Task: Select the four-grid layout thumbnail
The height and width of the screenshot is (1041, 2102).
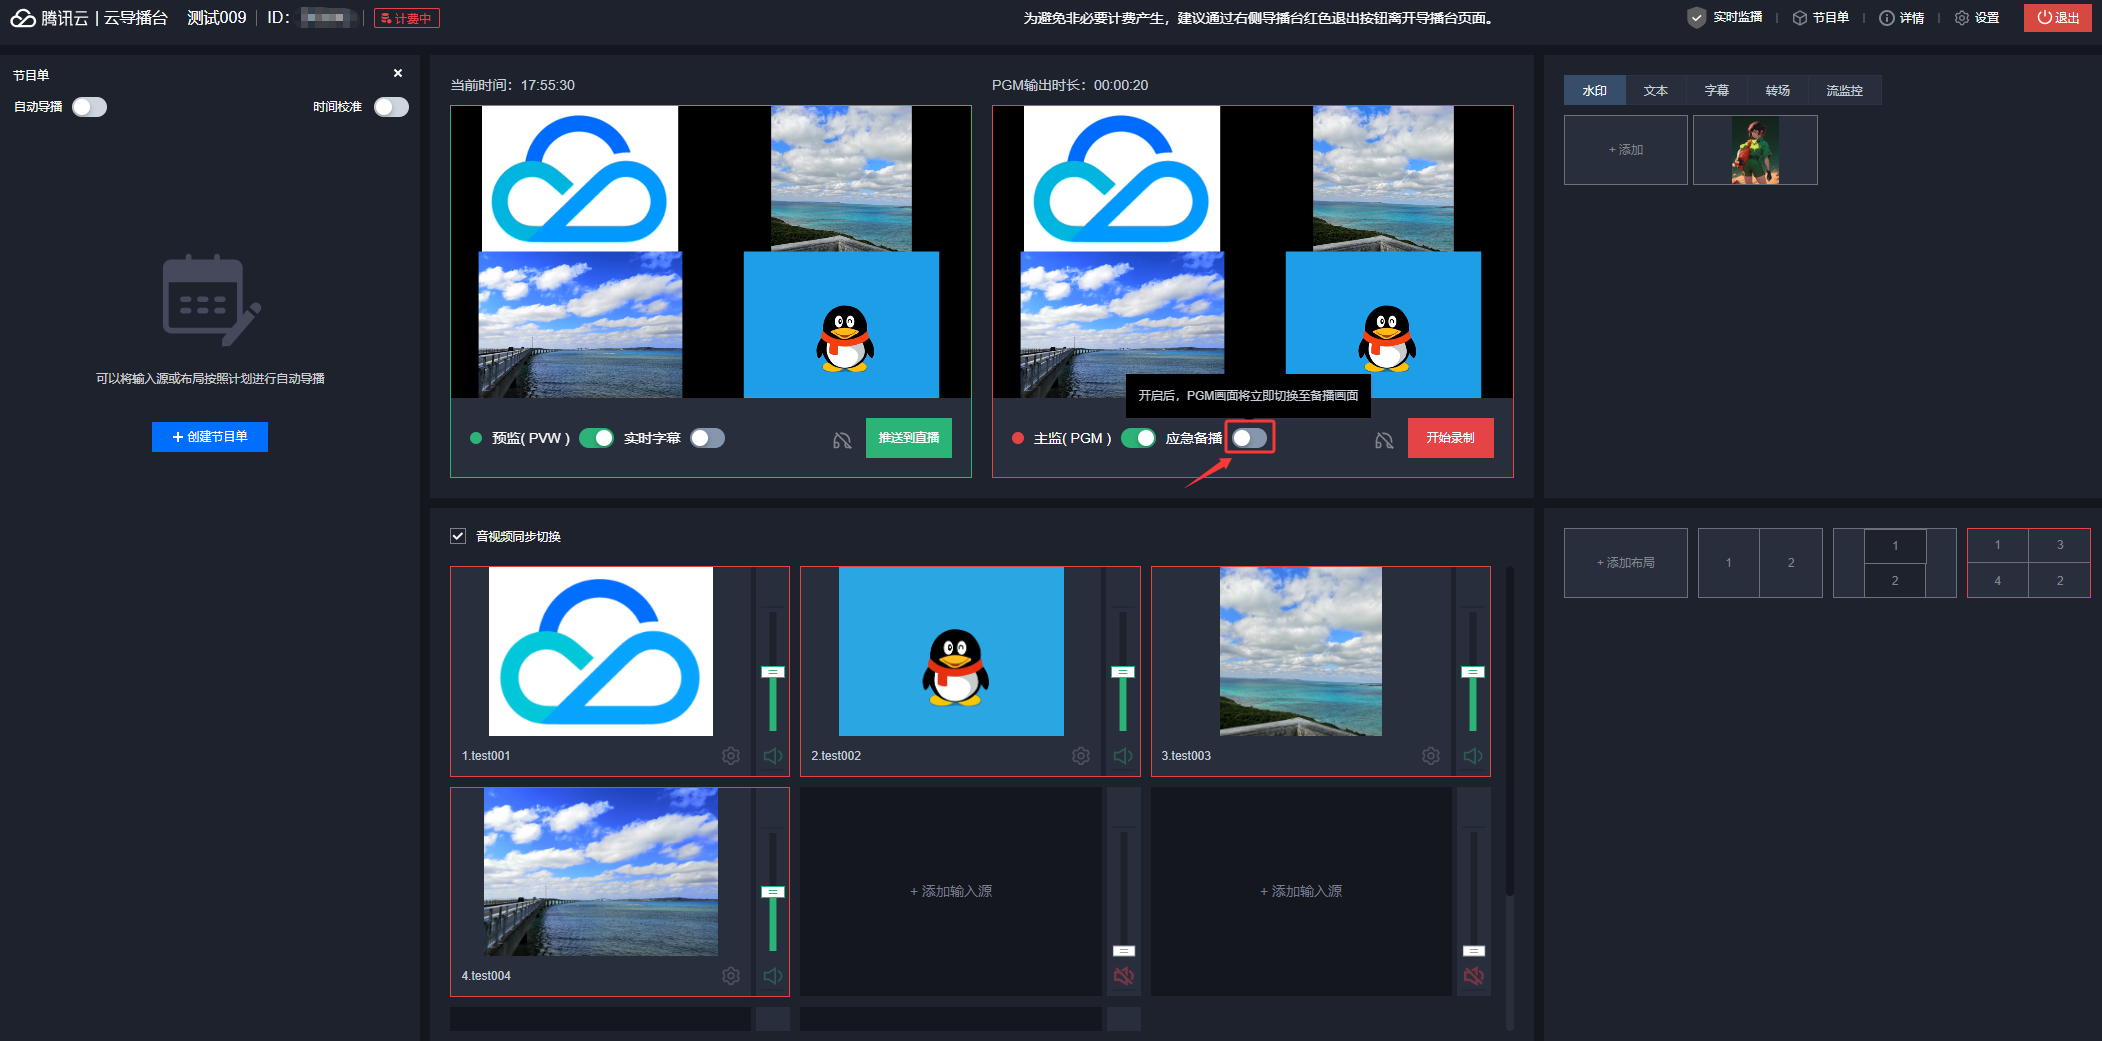Action: point(2028,563)
